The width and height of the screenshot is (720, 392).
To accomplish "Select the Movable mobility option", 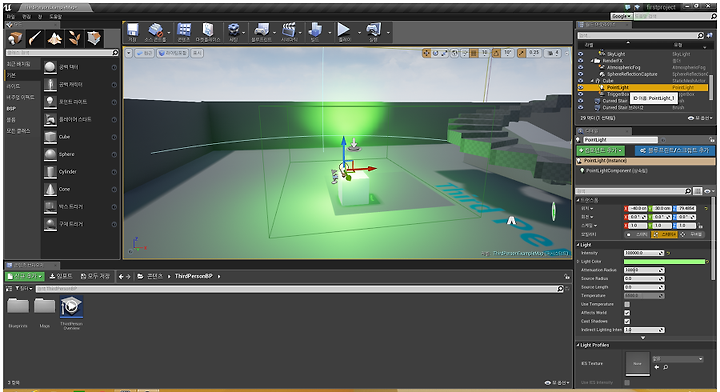I will coord(693,234).
